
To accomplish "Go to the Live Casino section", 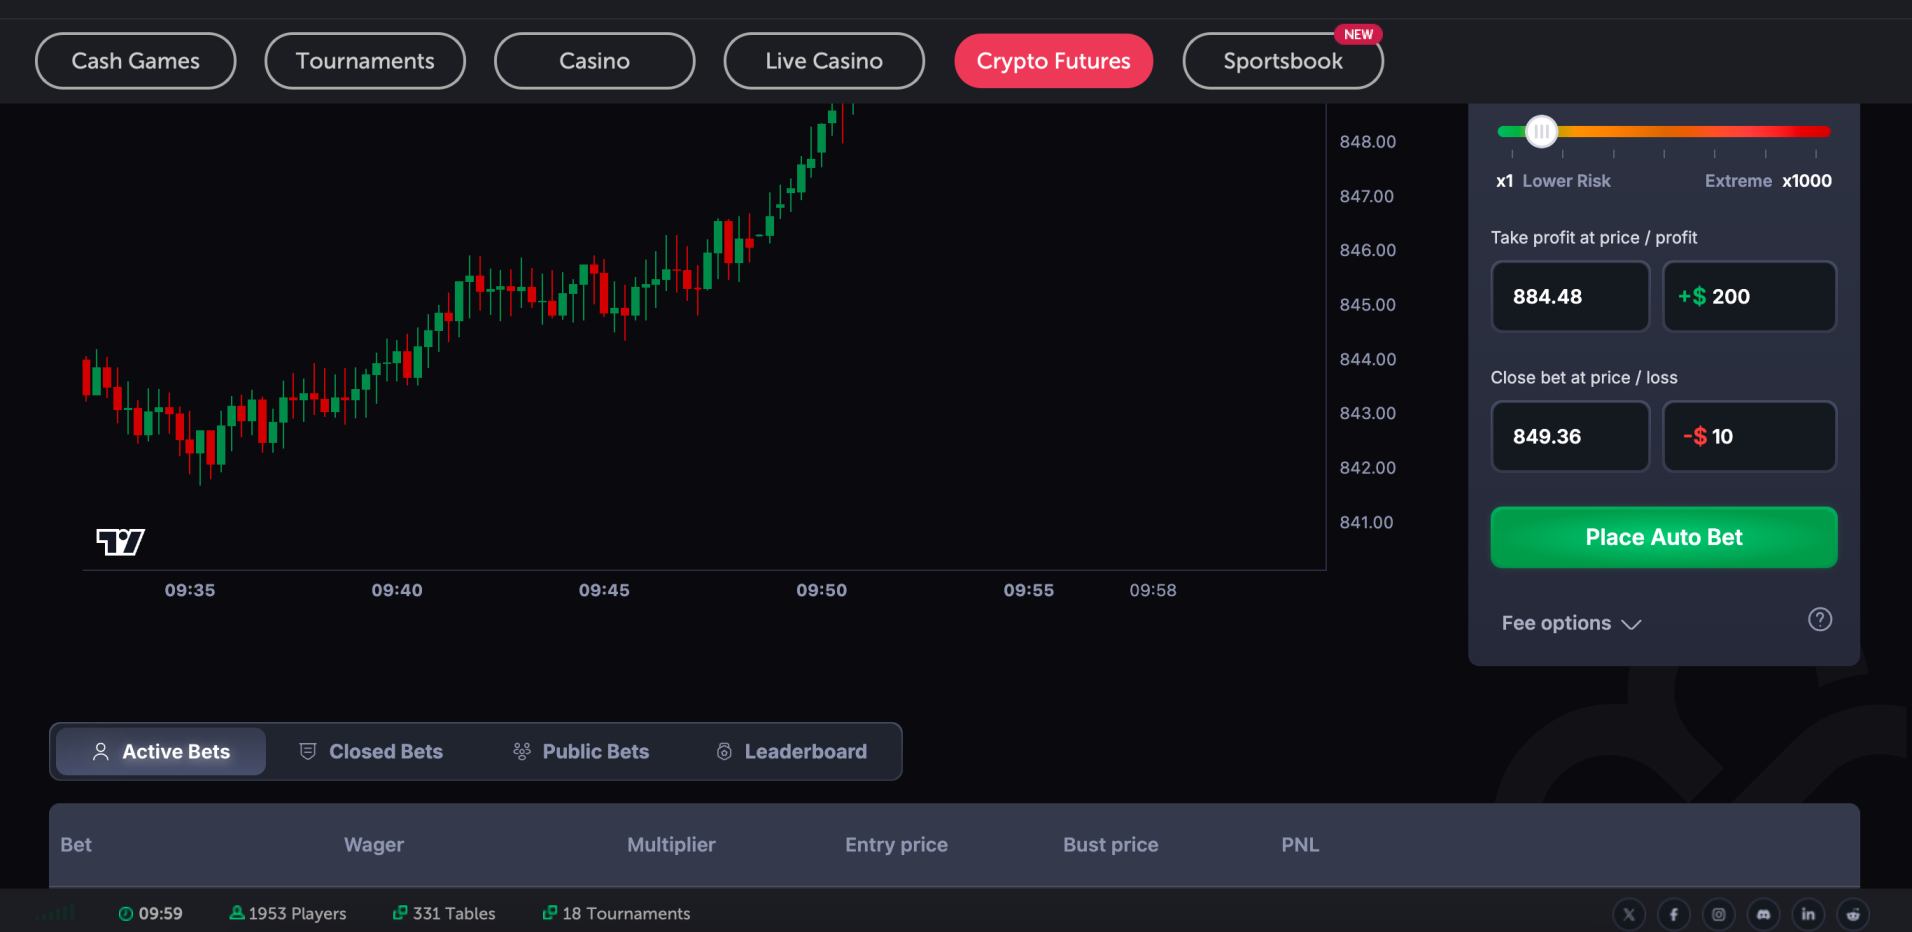I will click(x=823, y=60).
